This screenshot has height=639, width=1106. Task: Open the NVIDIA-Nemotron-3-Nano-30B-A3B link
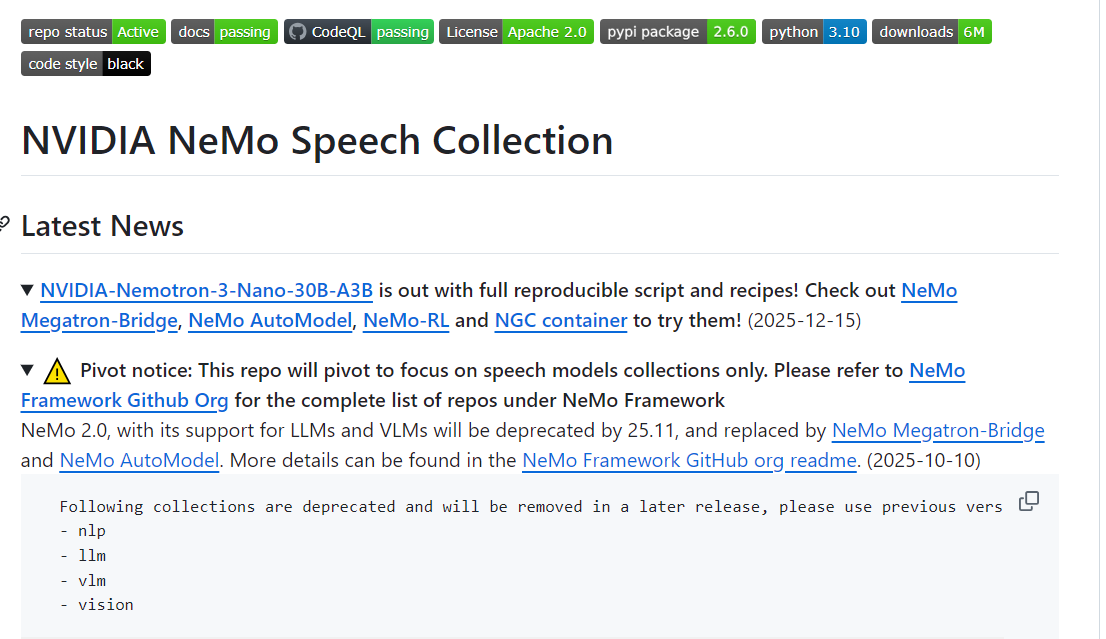point(206,291)
